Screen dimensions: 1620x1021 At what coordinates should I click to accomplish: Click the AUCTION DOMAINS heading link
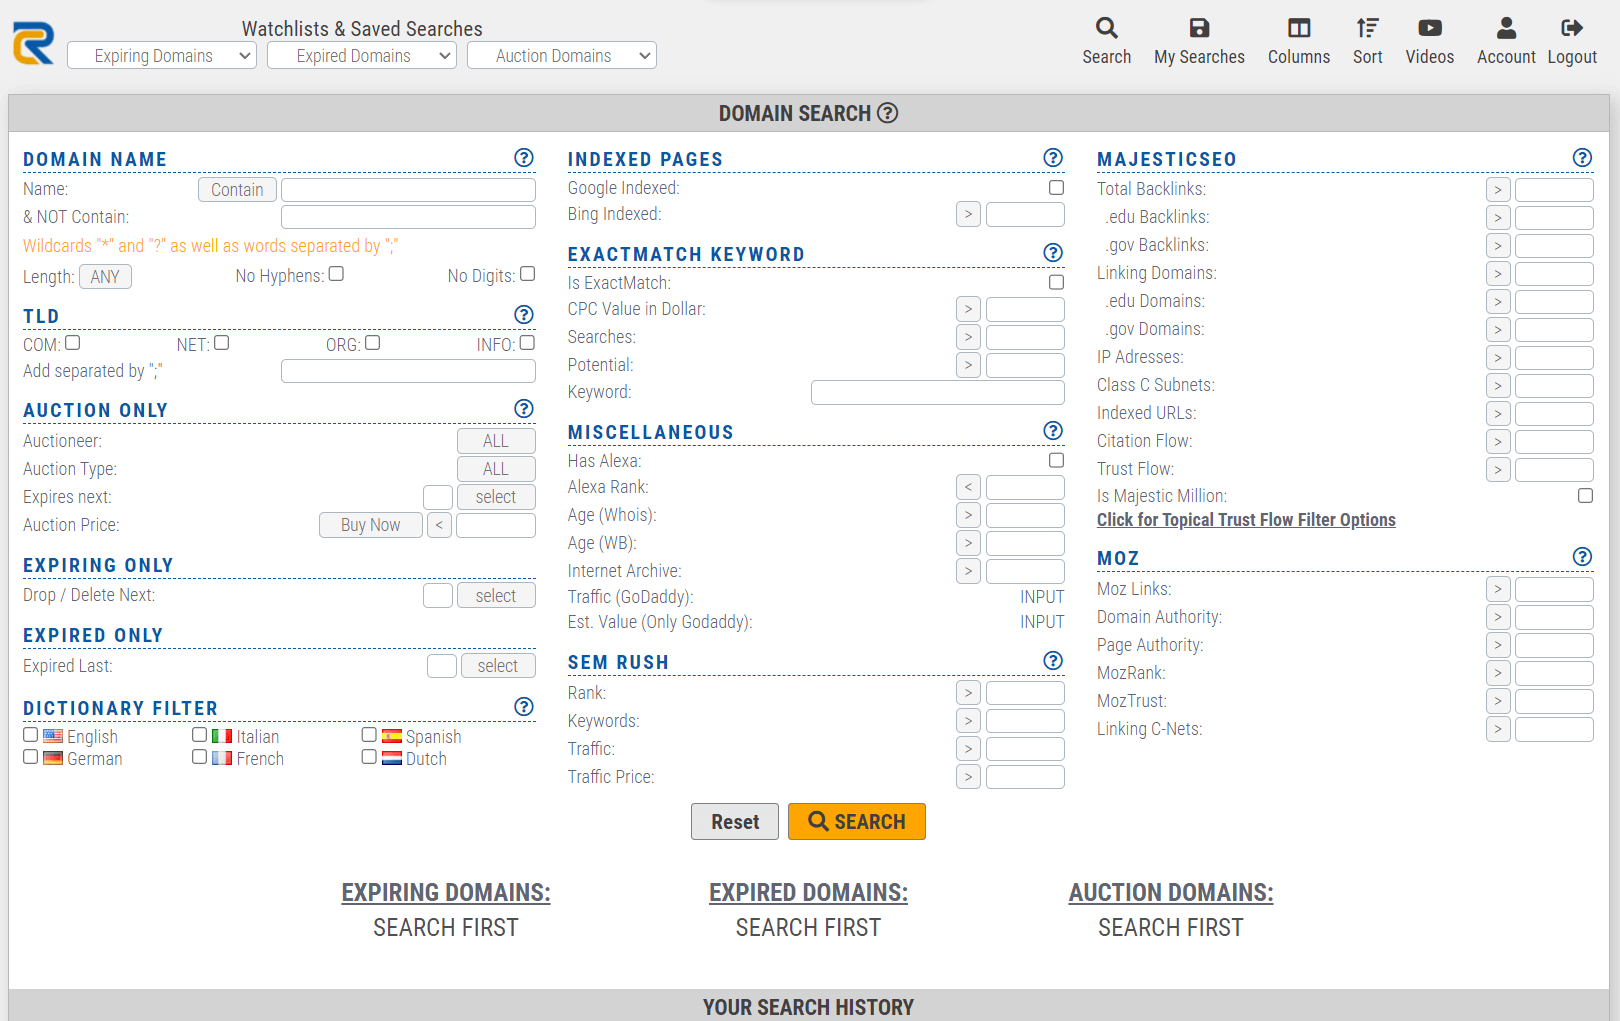(x=1170, y=892)
